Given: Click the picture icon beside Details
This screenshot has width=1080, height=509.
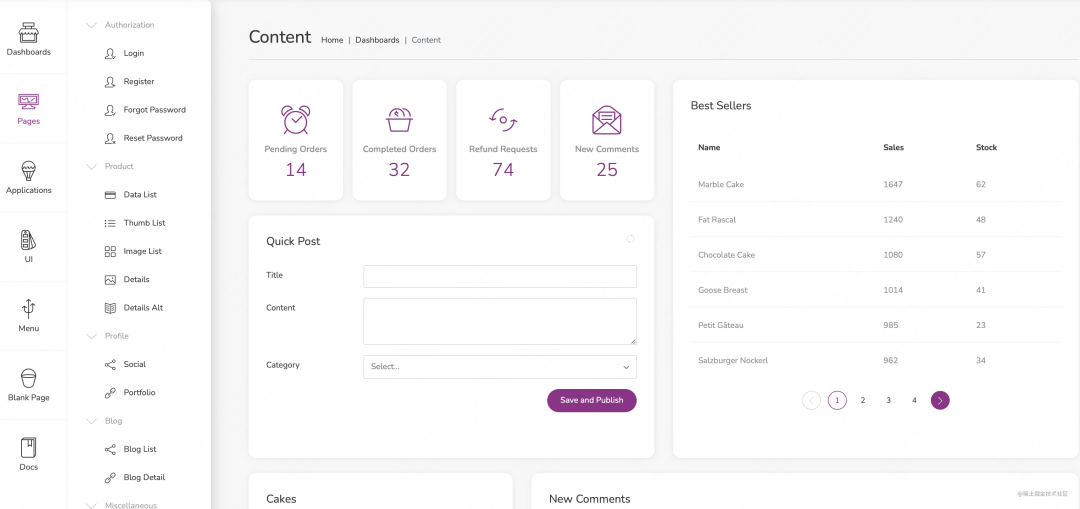Looking at the screenshot, I should click(x=110, y=280).
